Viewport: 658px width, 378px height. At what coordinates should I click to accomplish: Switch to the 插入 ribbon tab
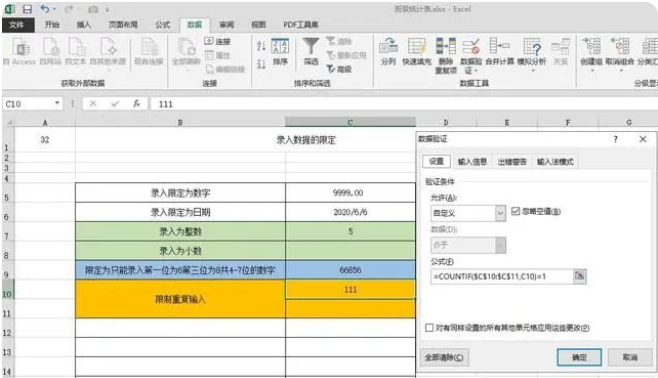pyautogui.click(x=84, y=25)
